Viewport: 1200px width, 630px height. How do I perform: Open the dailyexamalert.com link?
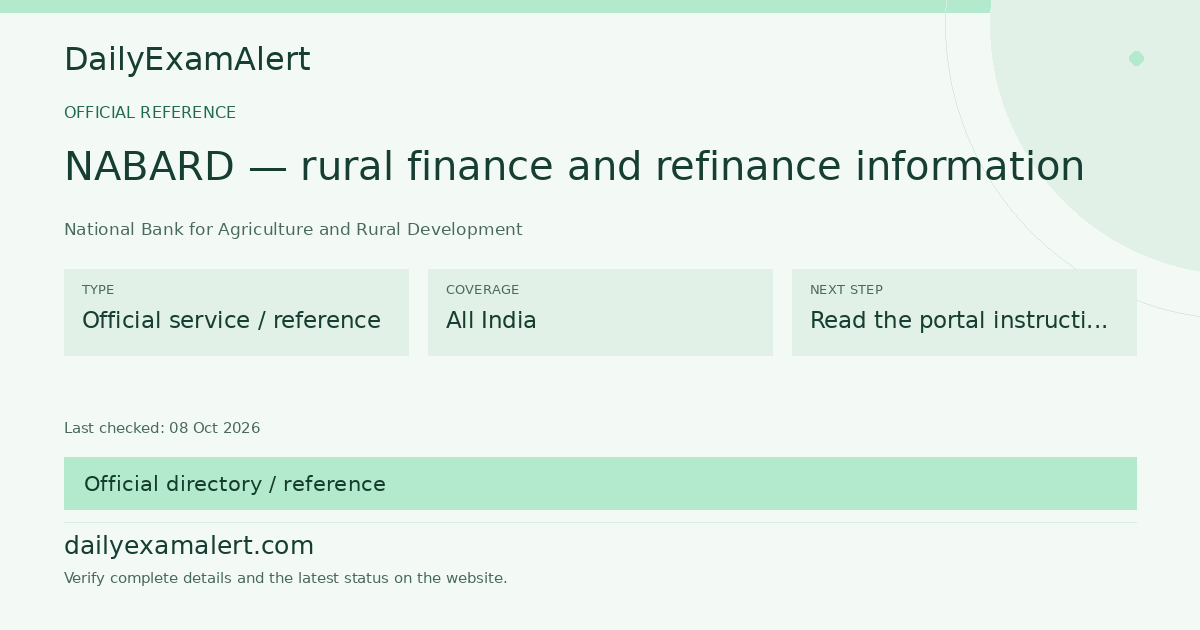189,546
